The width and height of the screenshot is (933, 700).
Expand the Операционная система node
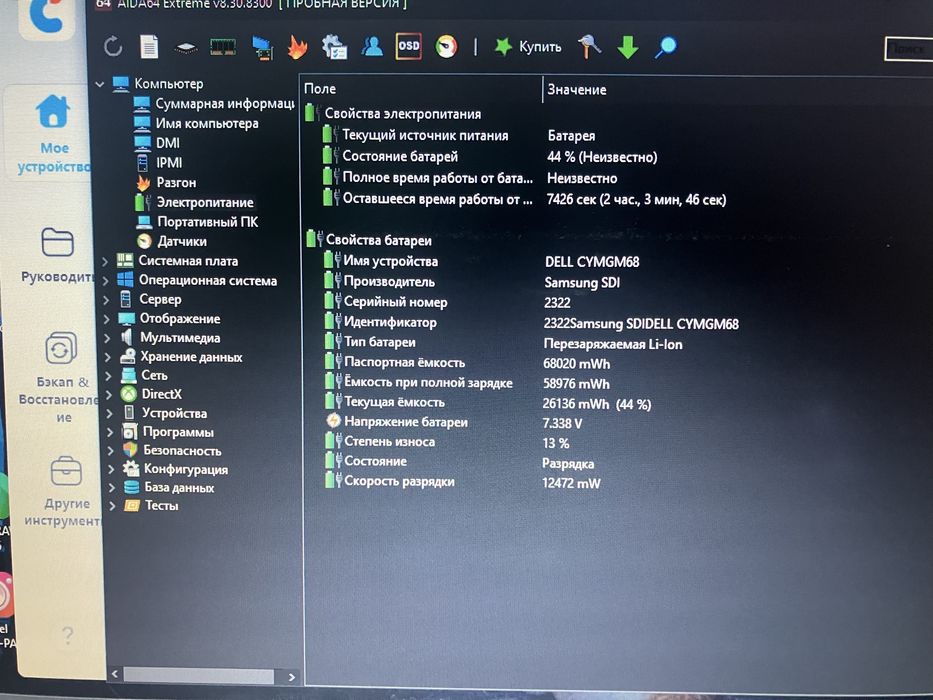[105, 280]
